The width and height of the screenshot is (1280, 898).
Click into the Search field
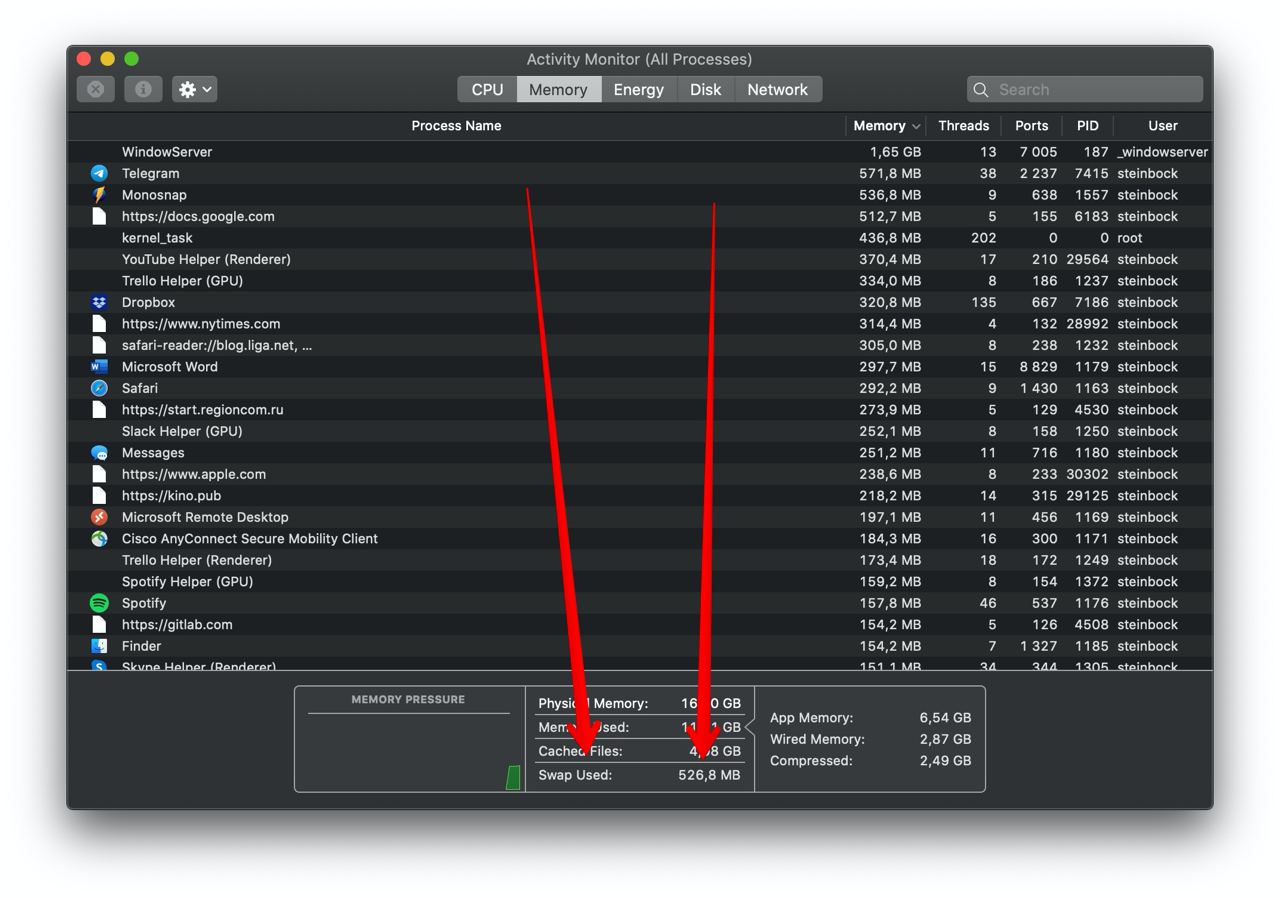(x=1085, y=89)
